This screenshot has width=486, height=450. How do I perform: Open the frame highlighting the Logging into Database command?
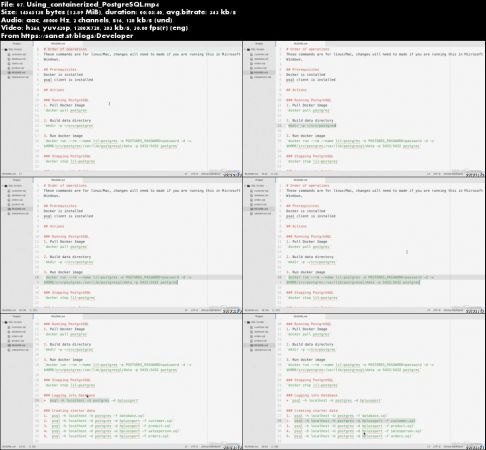(x=121, y=382)
